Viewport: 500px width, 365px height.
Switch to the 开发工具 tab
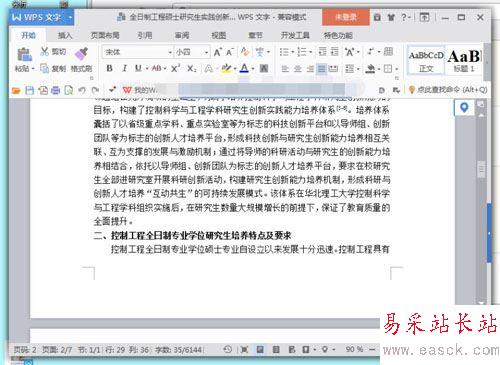pos(295,35)
